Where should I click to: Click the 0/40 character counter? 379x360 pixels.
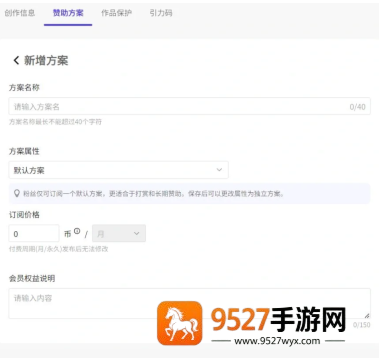(357, 107)
